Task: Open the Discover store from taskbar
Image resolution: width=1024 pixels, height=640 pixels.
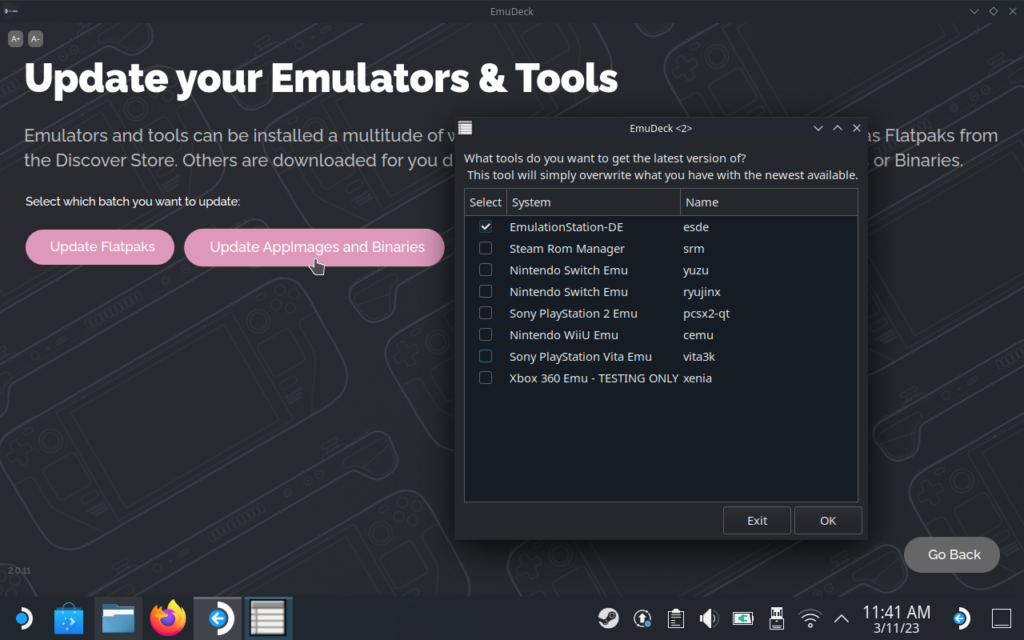Action: [69, 618]
